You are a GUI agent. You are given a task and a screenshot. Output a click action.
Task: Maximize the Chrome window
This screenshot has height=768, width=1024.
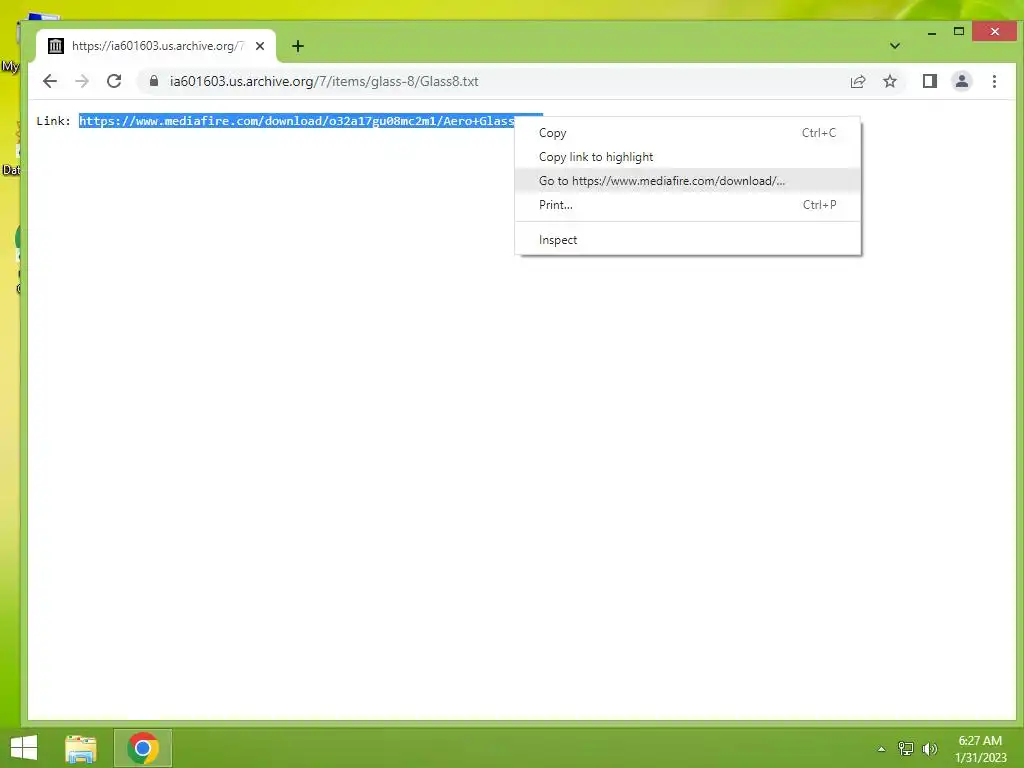(959, 31)
